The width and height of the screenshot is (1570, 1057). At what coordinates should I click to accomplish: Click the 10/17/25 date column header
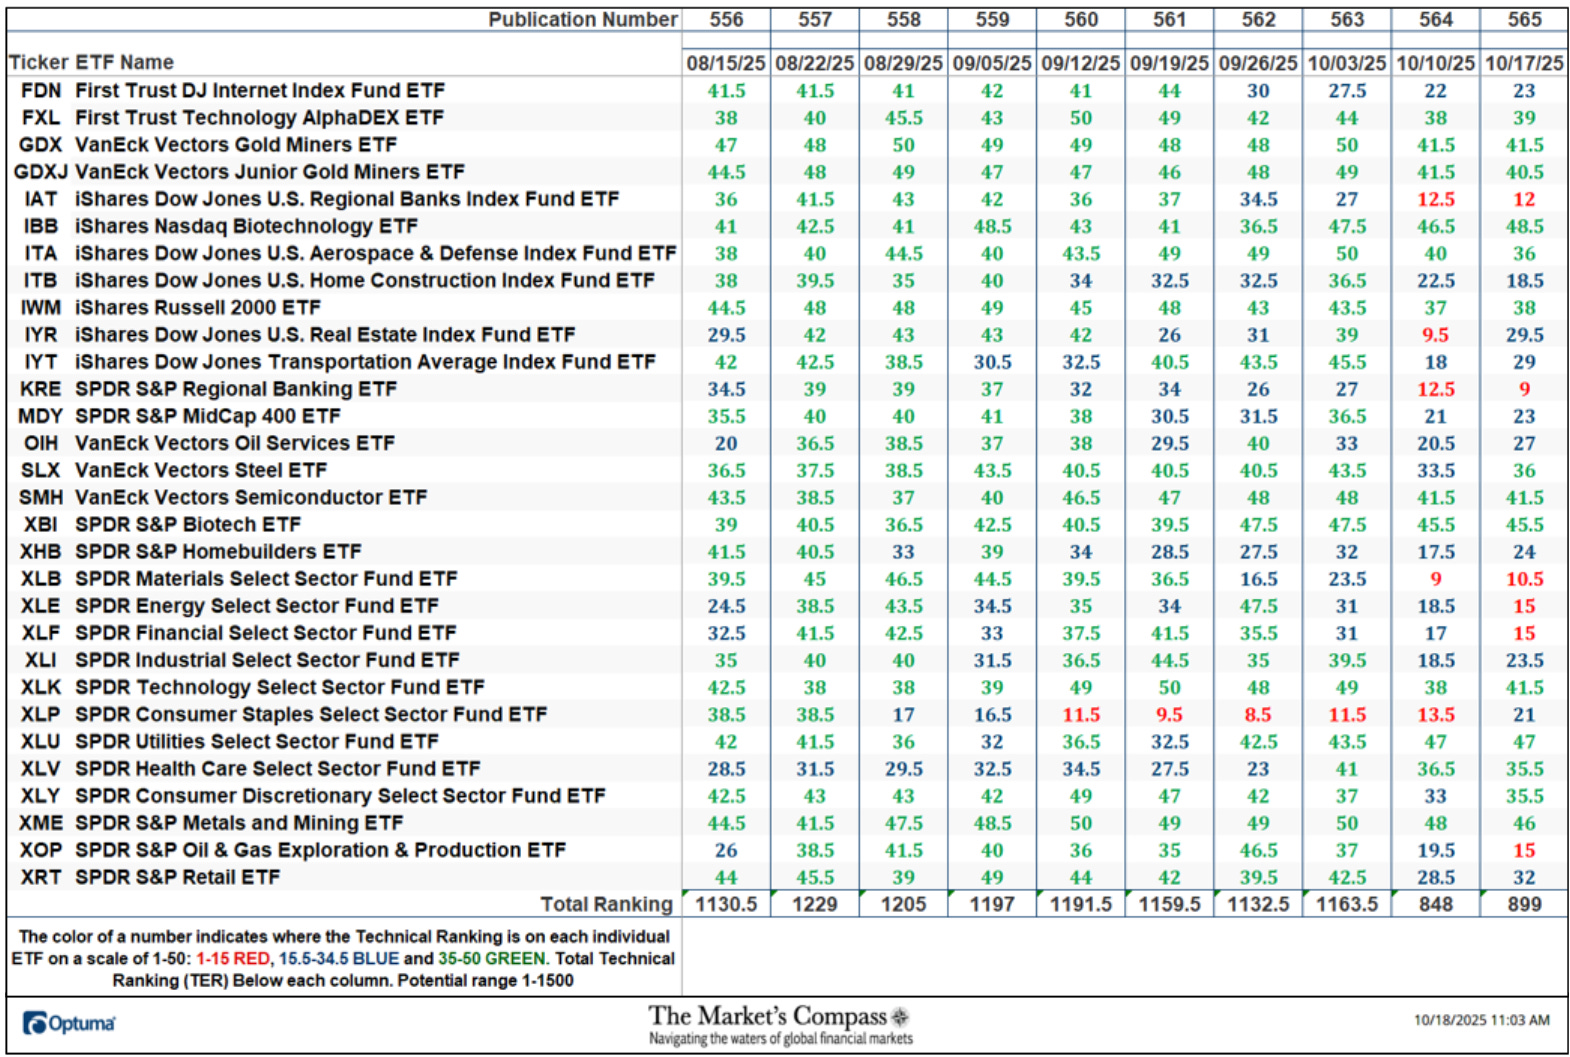click(x=1524, y=63)
